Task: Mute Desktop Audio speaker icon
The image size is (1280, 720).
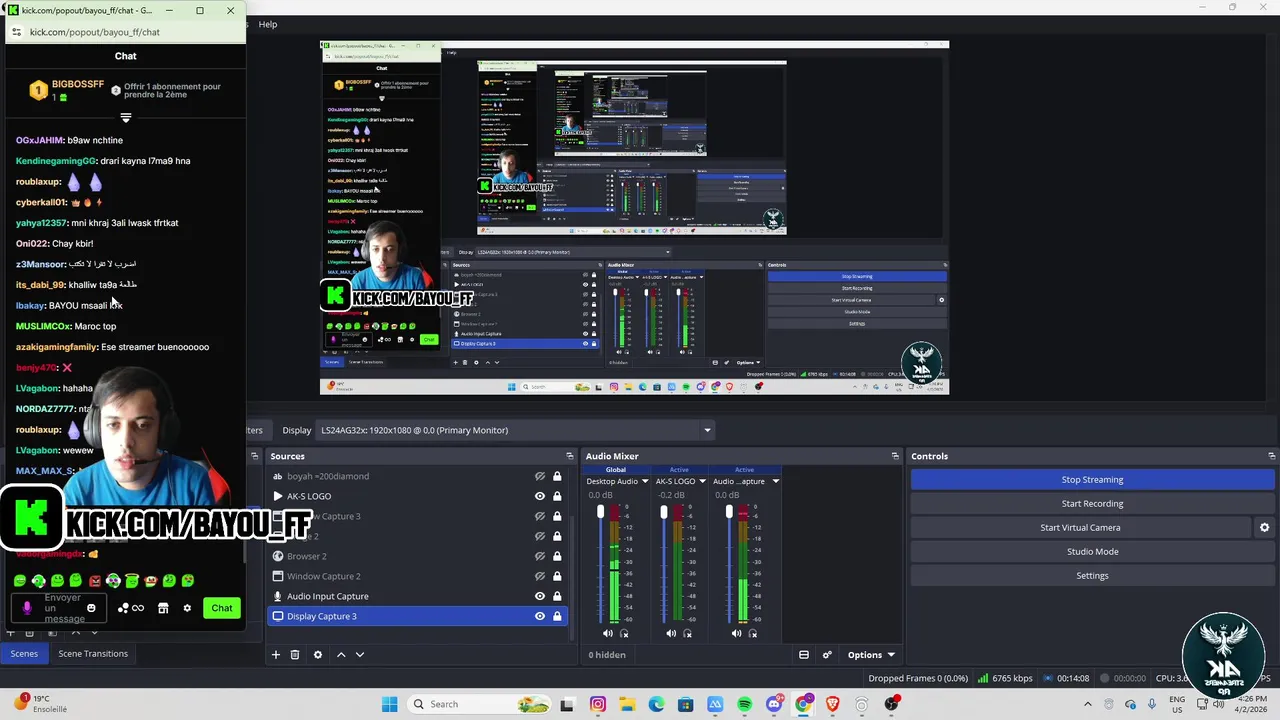Action: click(x=608, y=633)
